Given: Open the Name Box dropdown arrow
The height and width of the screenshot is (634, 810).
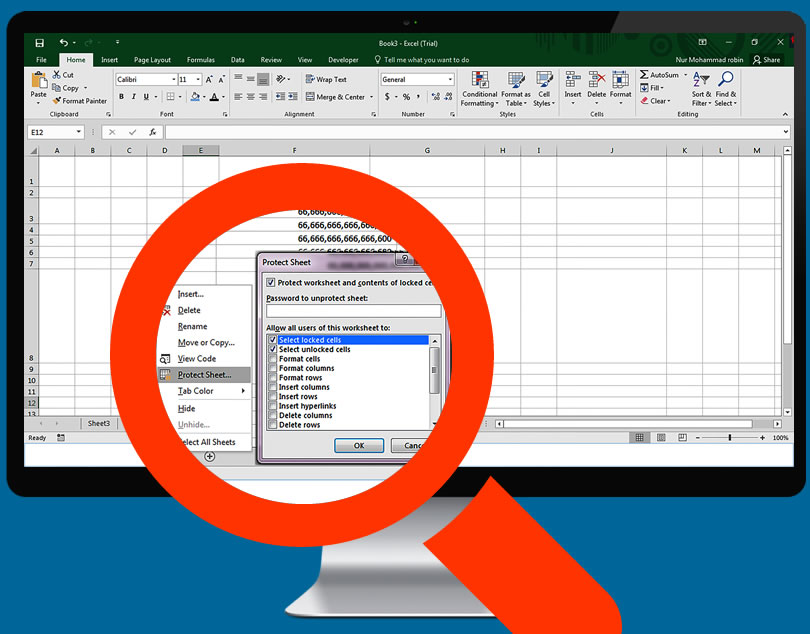Looking at the screenshot, I should pyautogui.click(x=94, y=132).
